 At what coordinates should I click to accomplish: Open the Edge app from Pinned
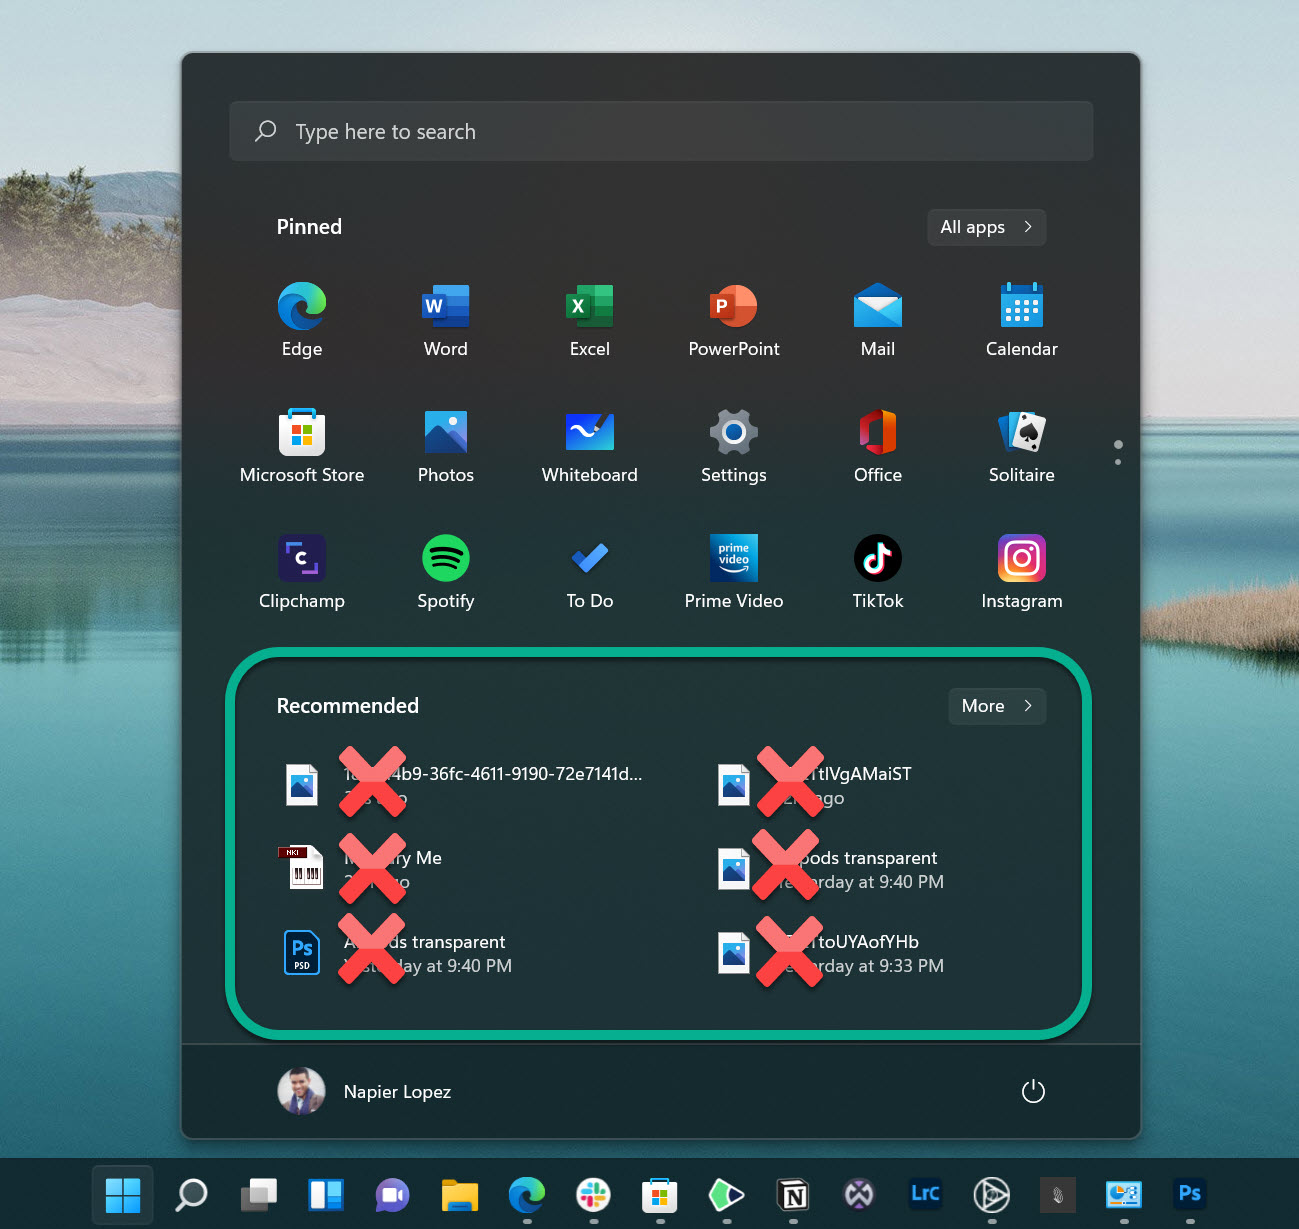click(302, 320)
